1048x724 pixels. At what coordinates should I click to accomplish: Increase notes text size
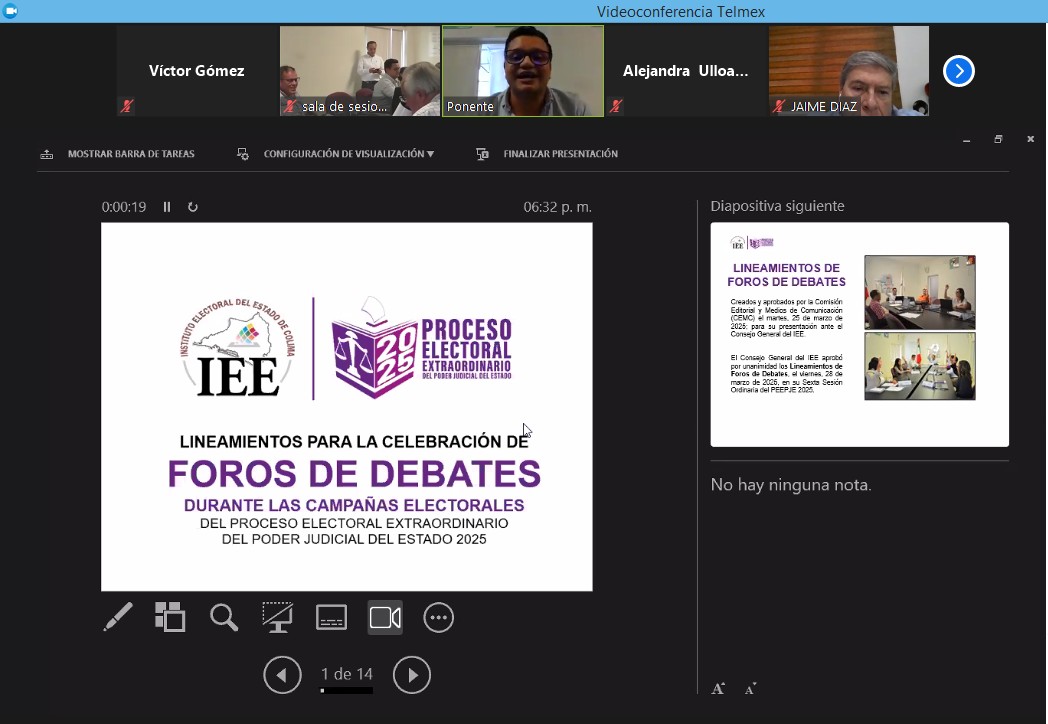pos(718,689)
